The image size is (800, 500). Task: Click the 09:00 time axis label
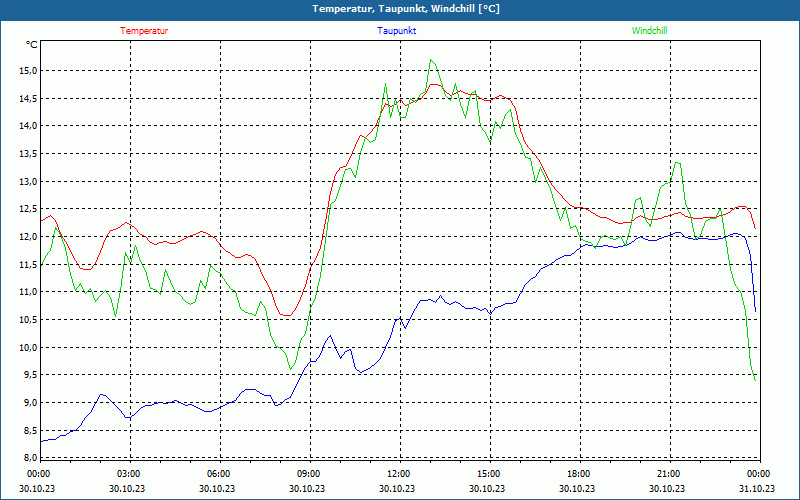pyautogui.click(x=309, y=474)
